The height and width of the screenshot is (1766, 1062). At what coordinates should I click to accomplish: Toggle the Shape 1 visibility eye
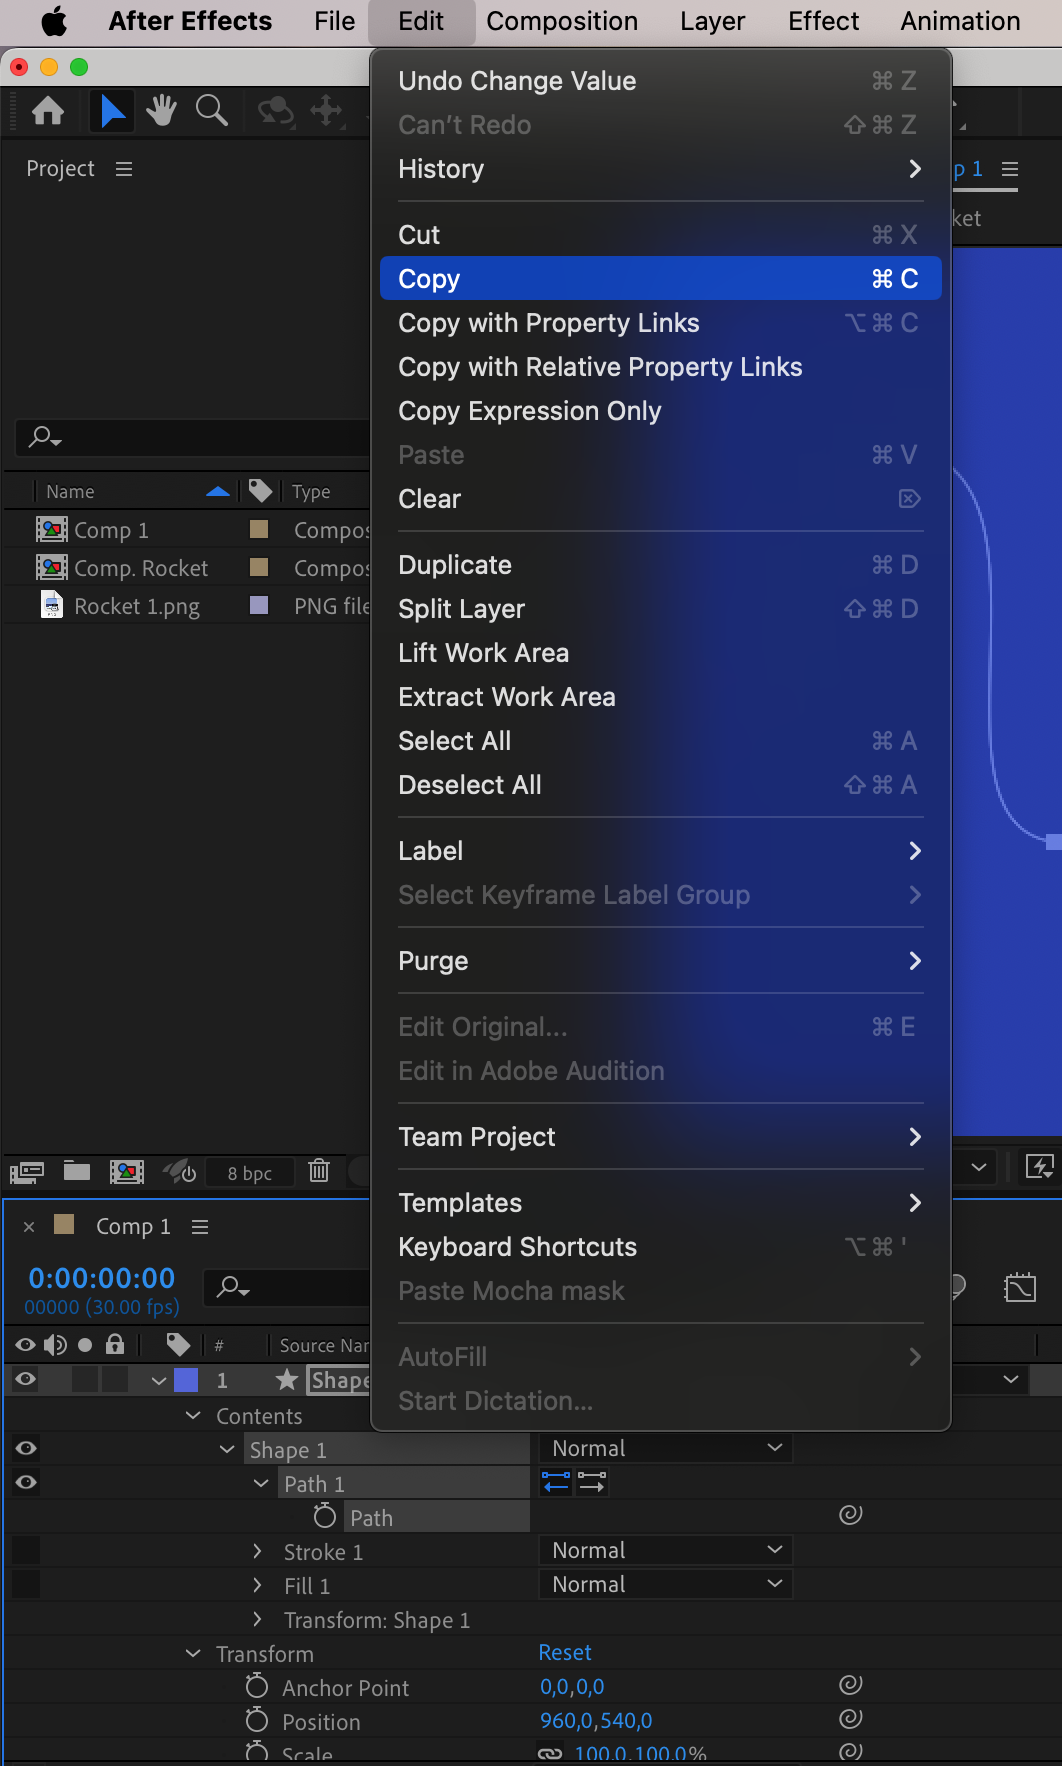tap(26, 1448)
